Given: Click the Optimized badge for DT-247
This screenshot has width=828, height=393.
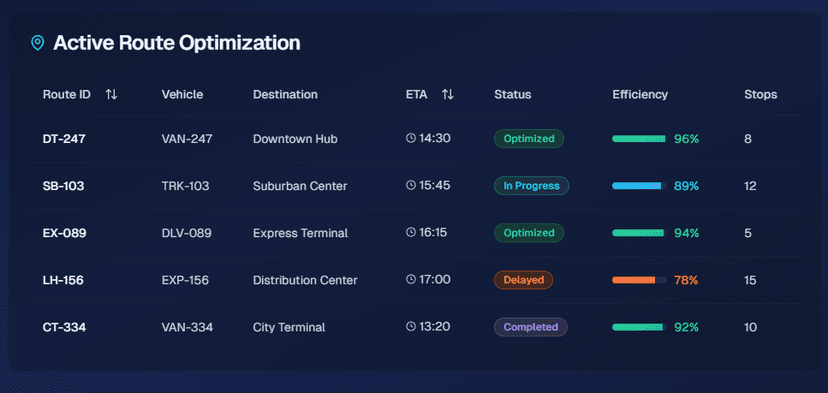Looking at the screenshot, I should [x=529, y=139].
